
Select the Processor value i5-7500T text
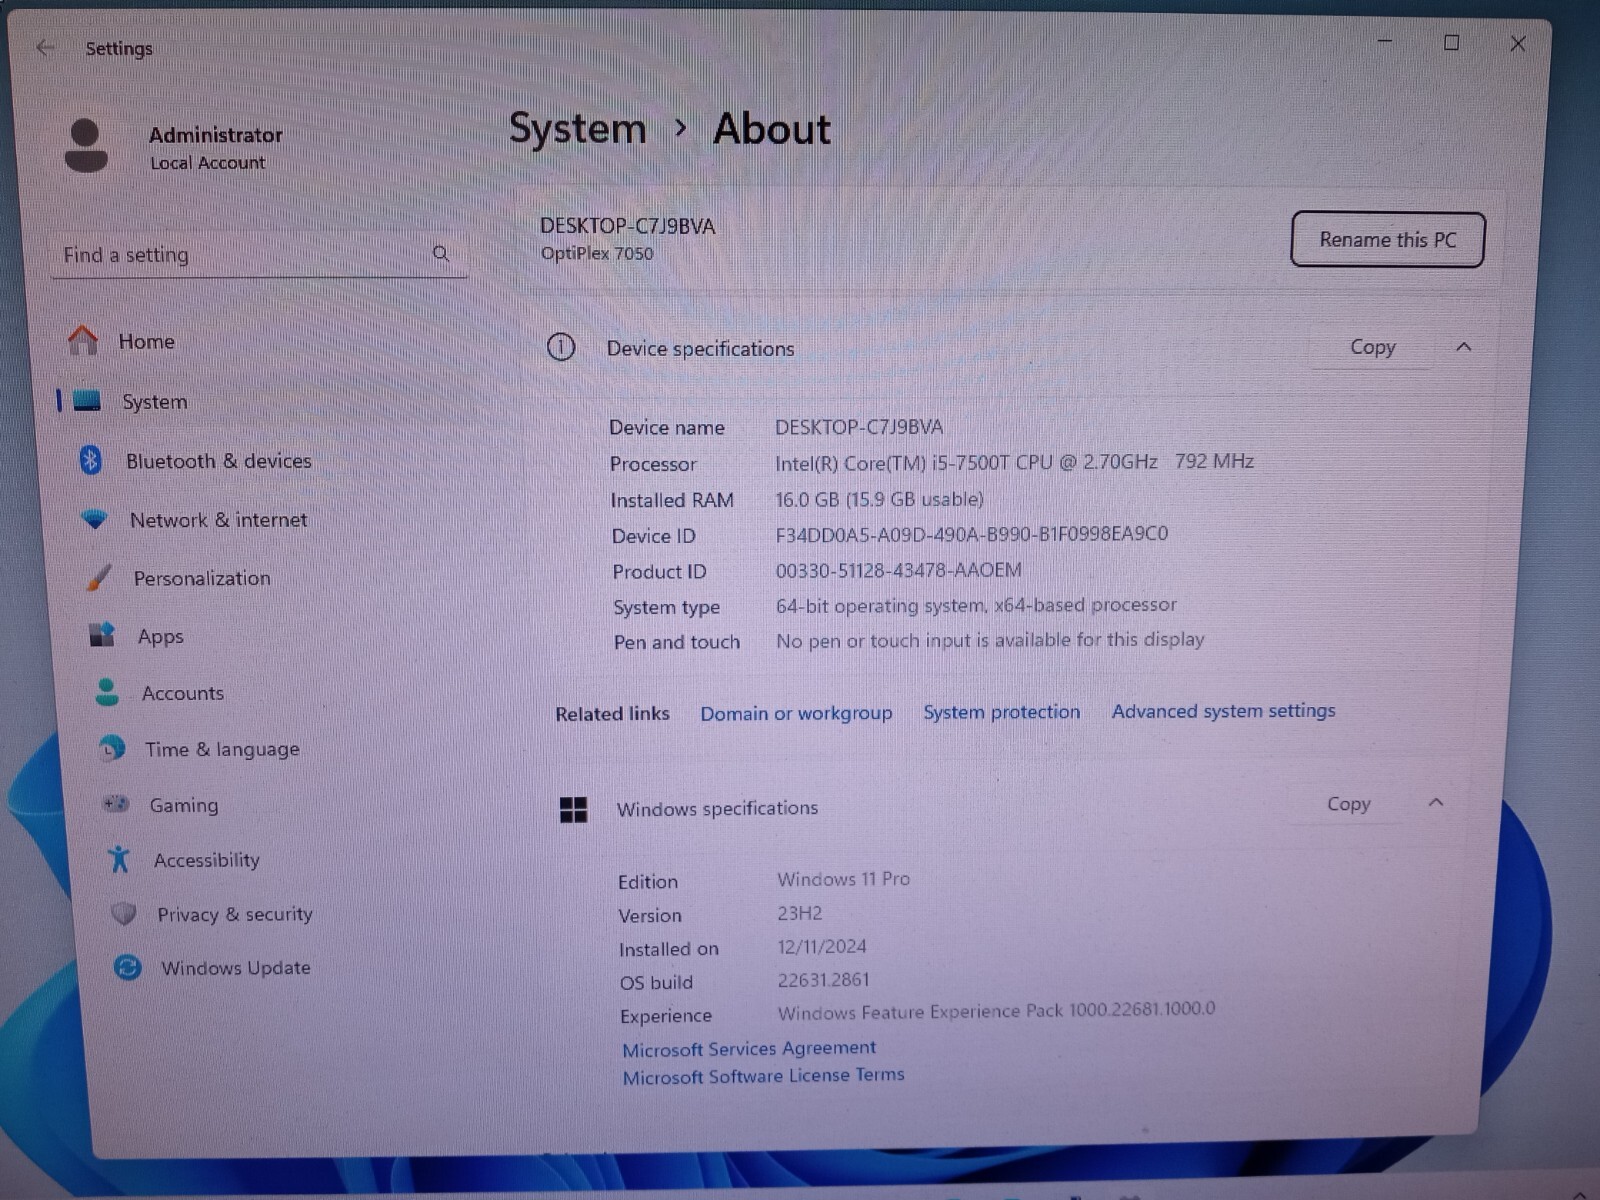point(1014,462)
